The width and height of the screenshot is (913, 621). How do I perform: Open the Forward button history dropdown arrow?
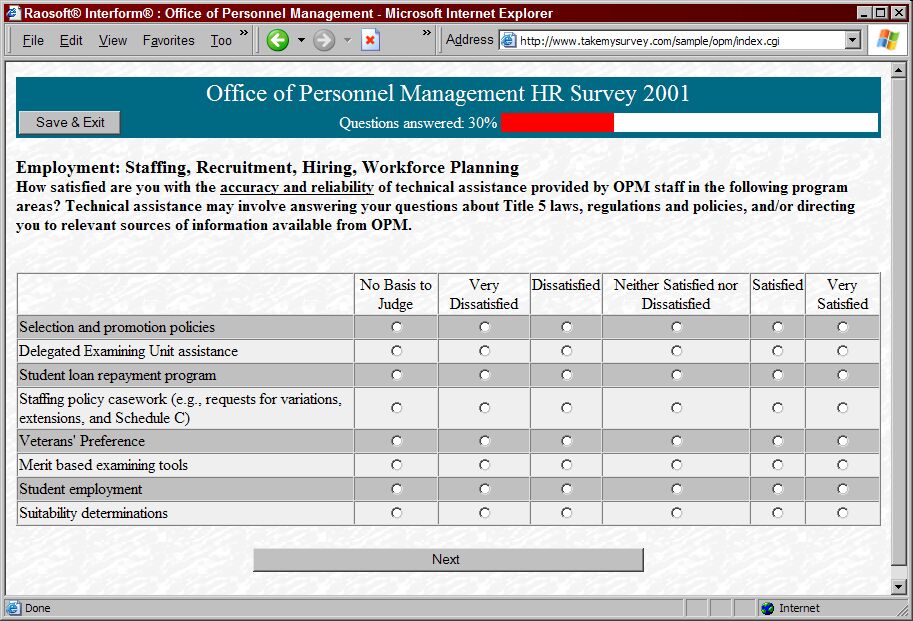coord(348,40)
